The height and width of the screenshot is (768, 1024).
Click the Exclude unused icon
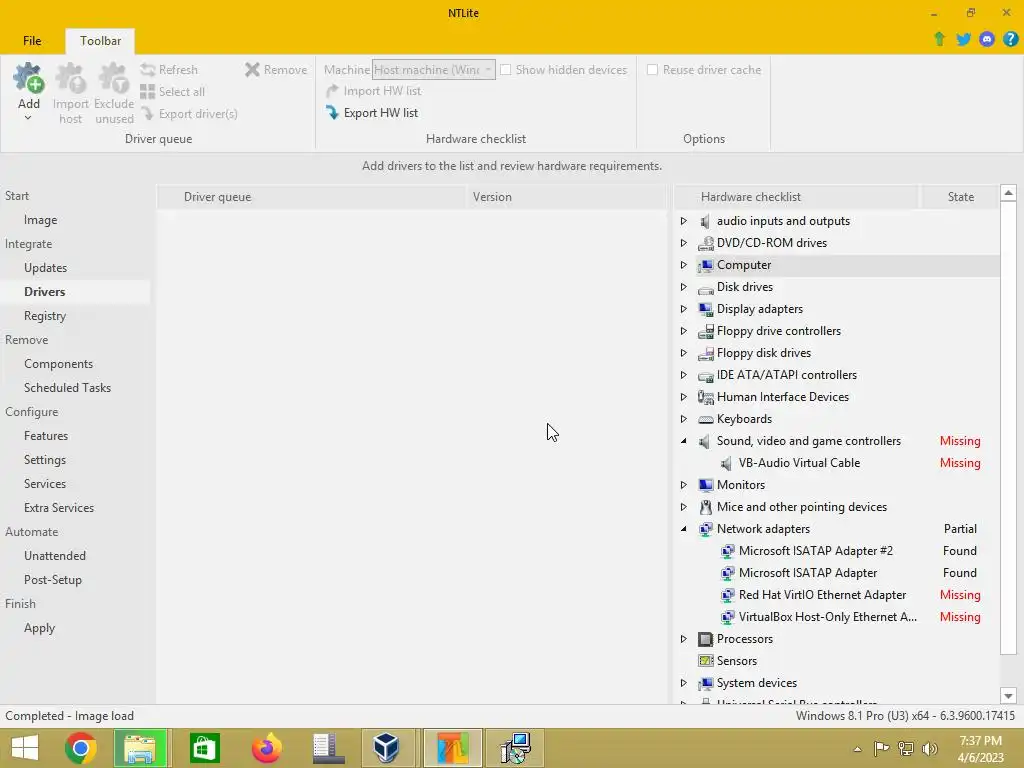(x=114, y=78)
